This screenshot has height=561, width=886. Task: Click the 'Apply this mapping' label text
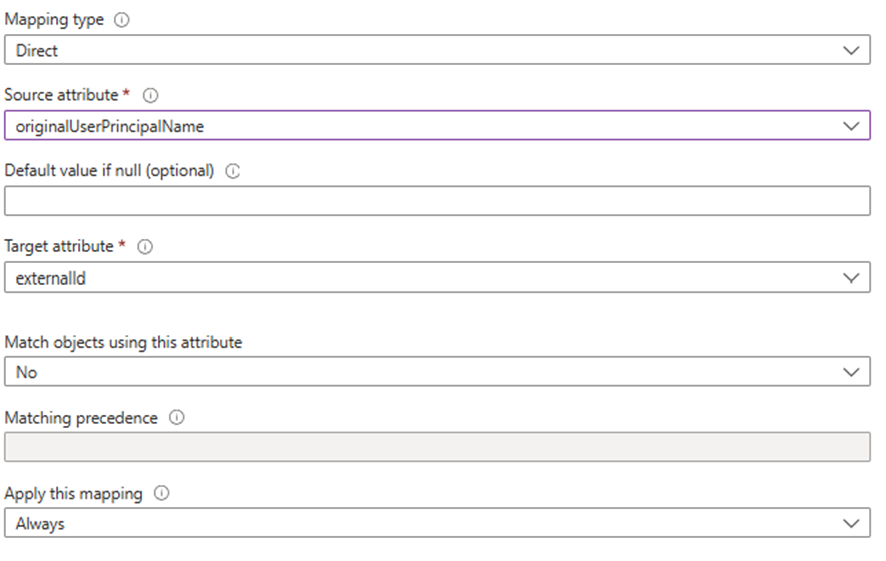point(73,493)
